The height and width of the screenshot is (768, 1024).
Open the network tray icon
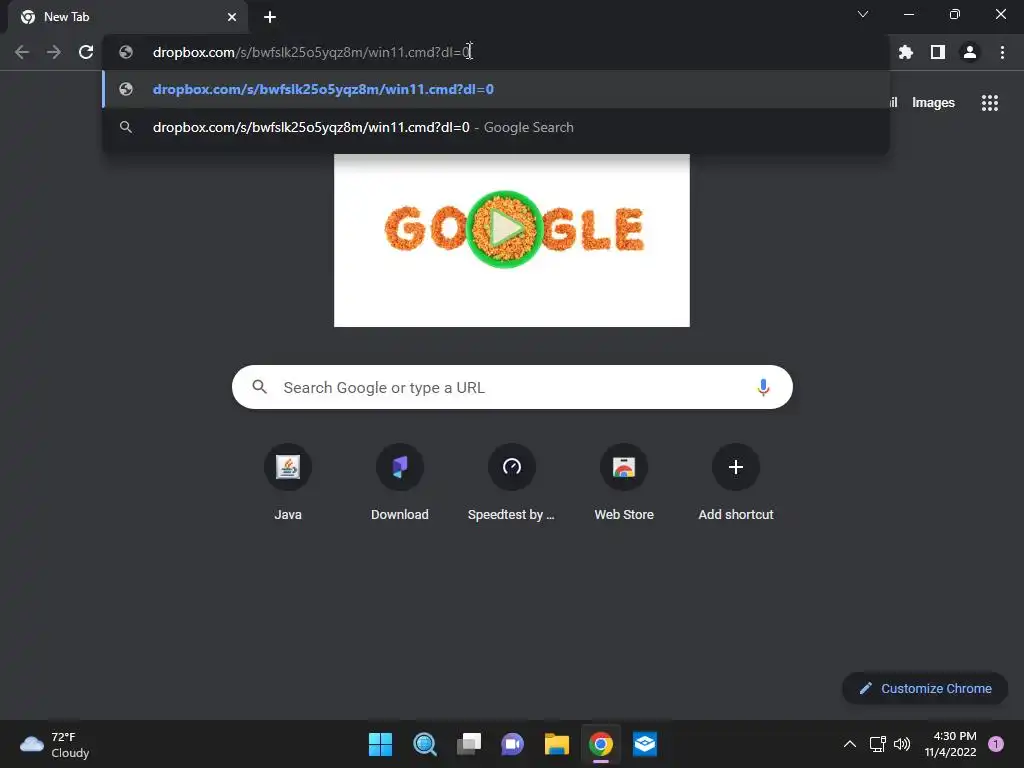pos(877,744)
